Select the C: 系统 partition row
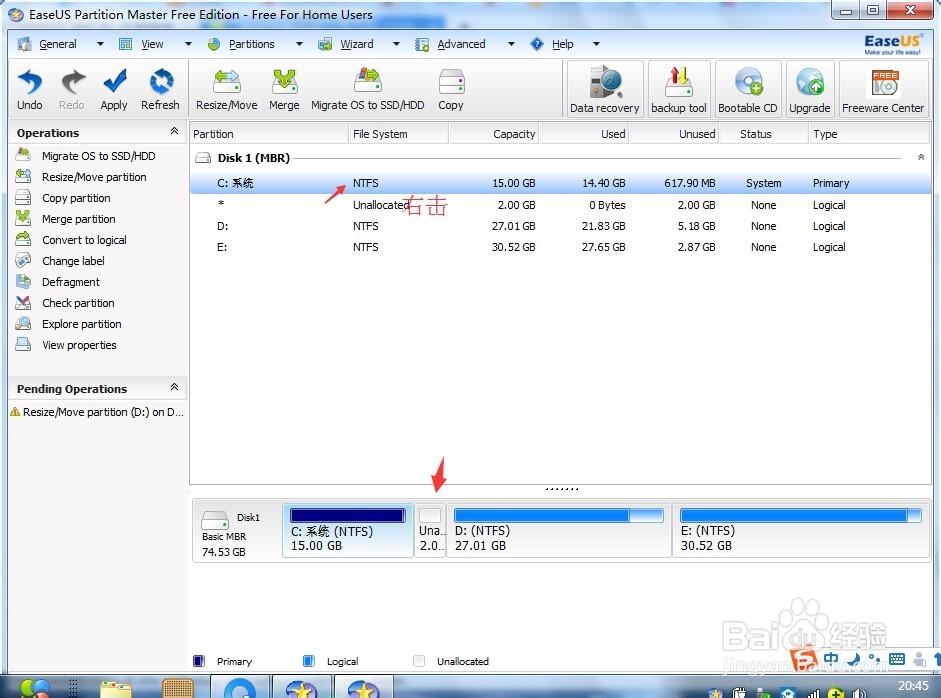The image size is (941, 698). 560,183
